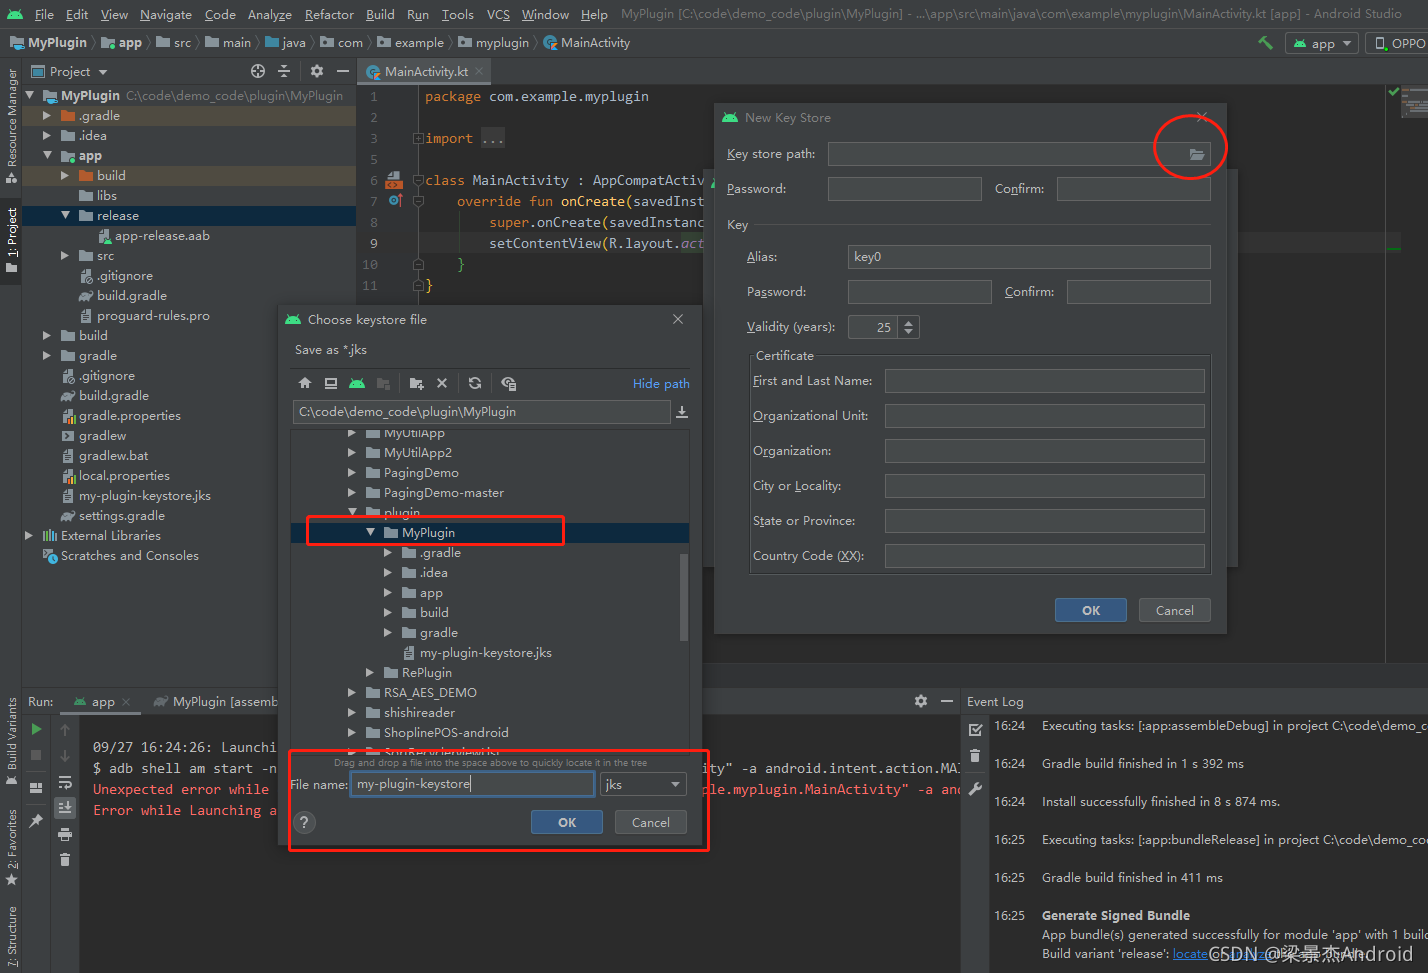This screenshot has width=1428, height=973.
Task: Click File name input field
Action: click(x=473, y=784)
